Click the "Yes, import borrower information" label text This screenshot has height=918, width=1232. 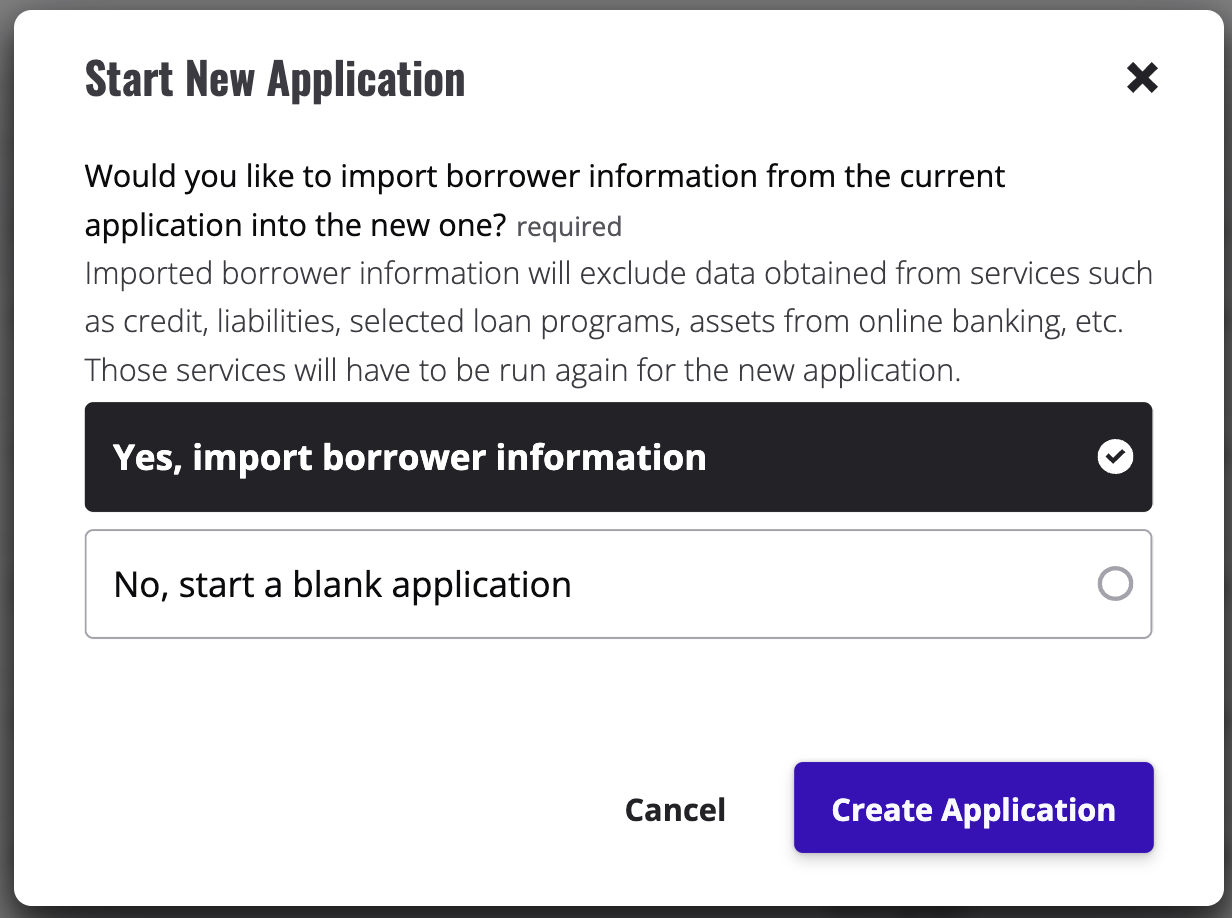tap(409, 458)
